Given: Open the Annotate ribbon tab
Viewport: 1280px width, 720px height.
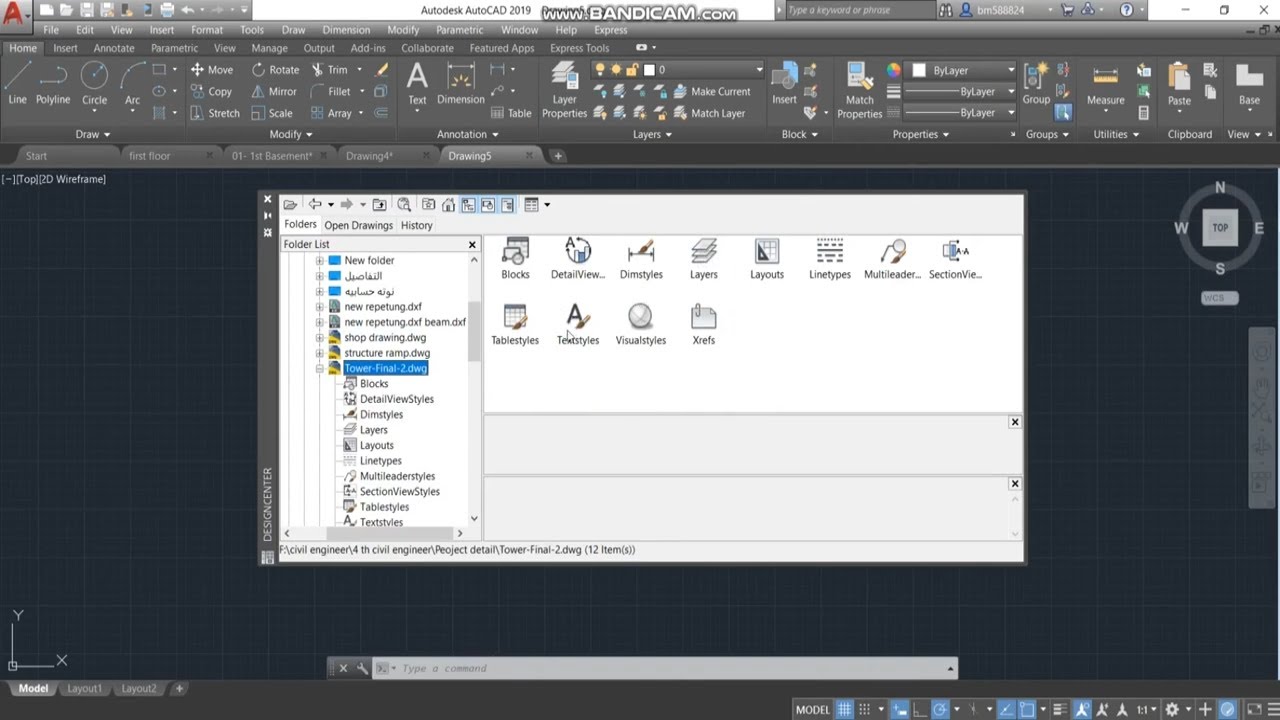Looking at the screenshot, I should (x=114, y=48).
